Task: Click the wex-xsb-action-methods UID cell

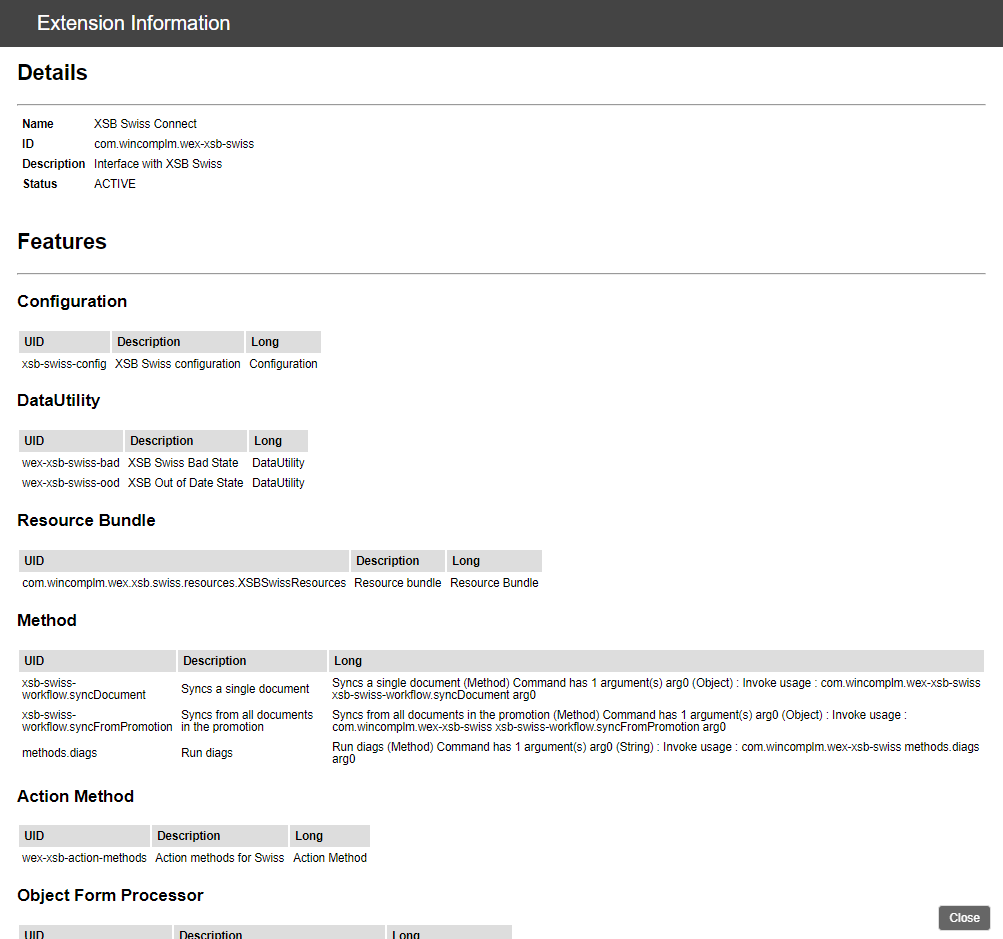Action: point(84,858)
